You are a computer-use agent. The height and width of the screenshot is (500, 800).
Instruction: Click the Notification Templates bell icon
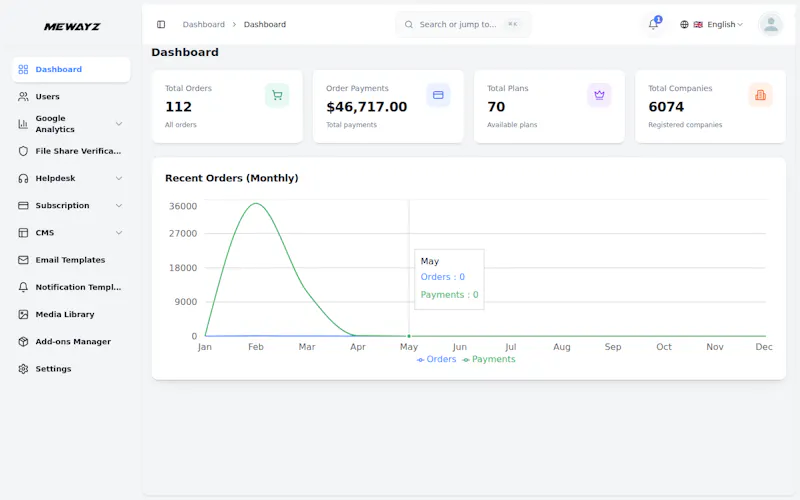click(23, 287)
